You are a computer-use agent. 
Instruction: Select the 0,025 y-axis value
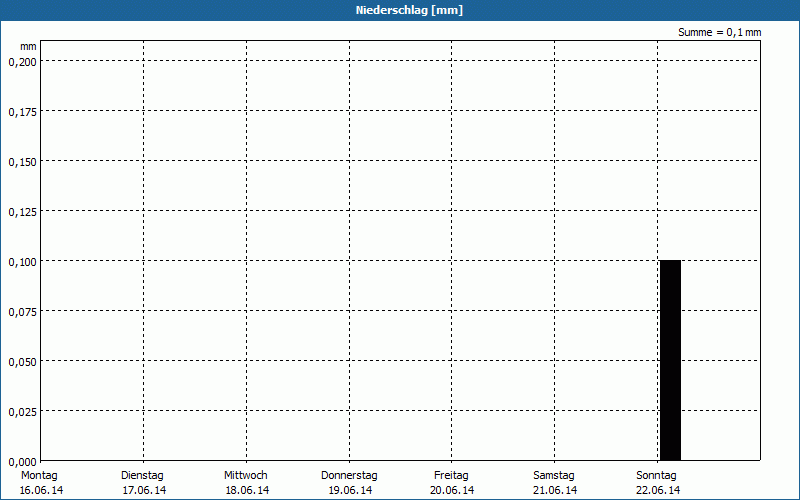pos(22,411)
